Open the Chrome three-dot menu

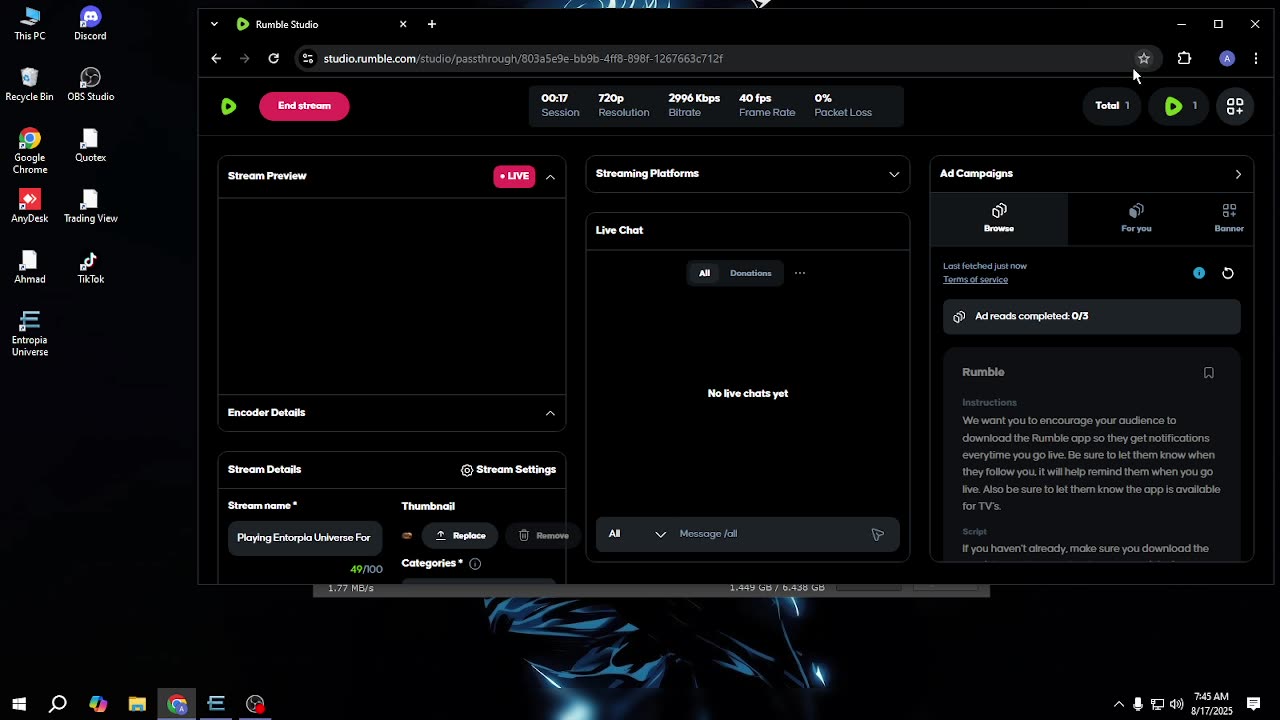coord(1256,59)
